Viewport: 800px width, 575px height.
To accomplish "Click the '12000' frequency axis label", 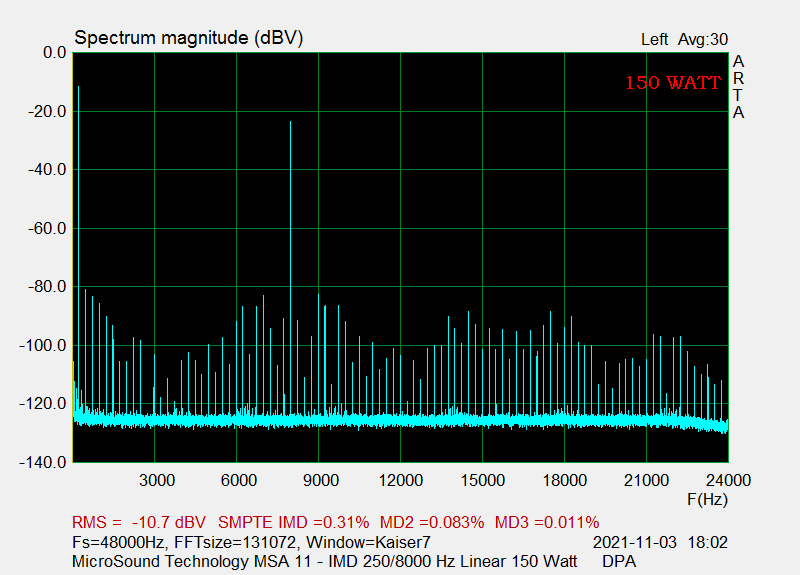I will (x=401, y=480).
